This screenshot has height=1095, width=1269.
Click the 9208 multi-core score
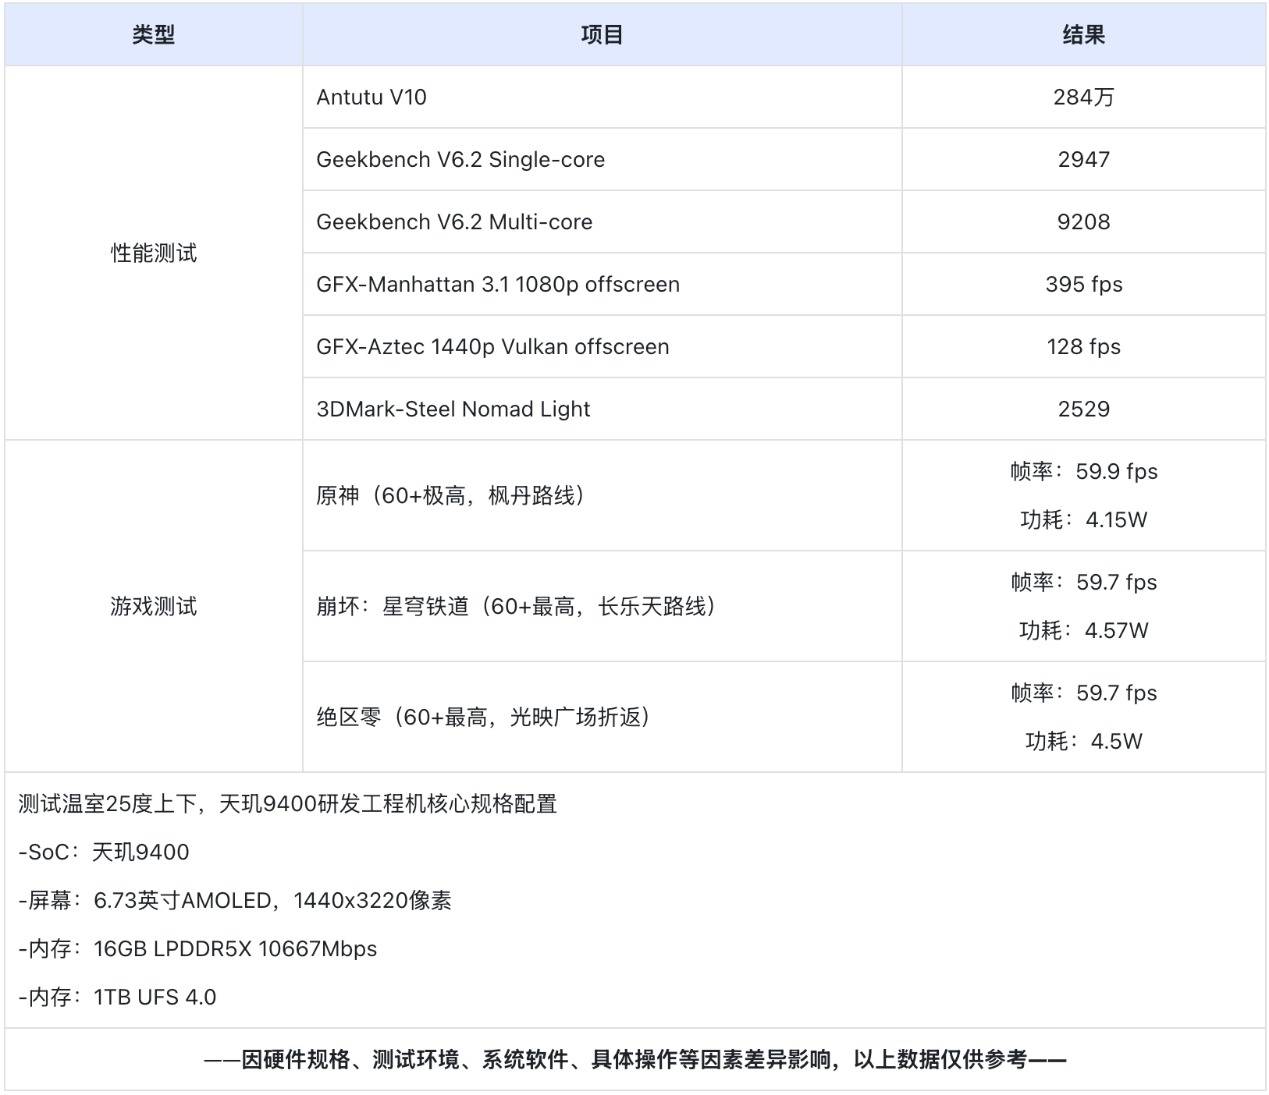(1083, 222)
